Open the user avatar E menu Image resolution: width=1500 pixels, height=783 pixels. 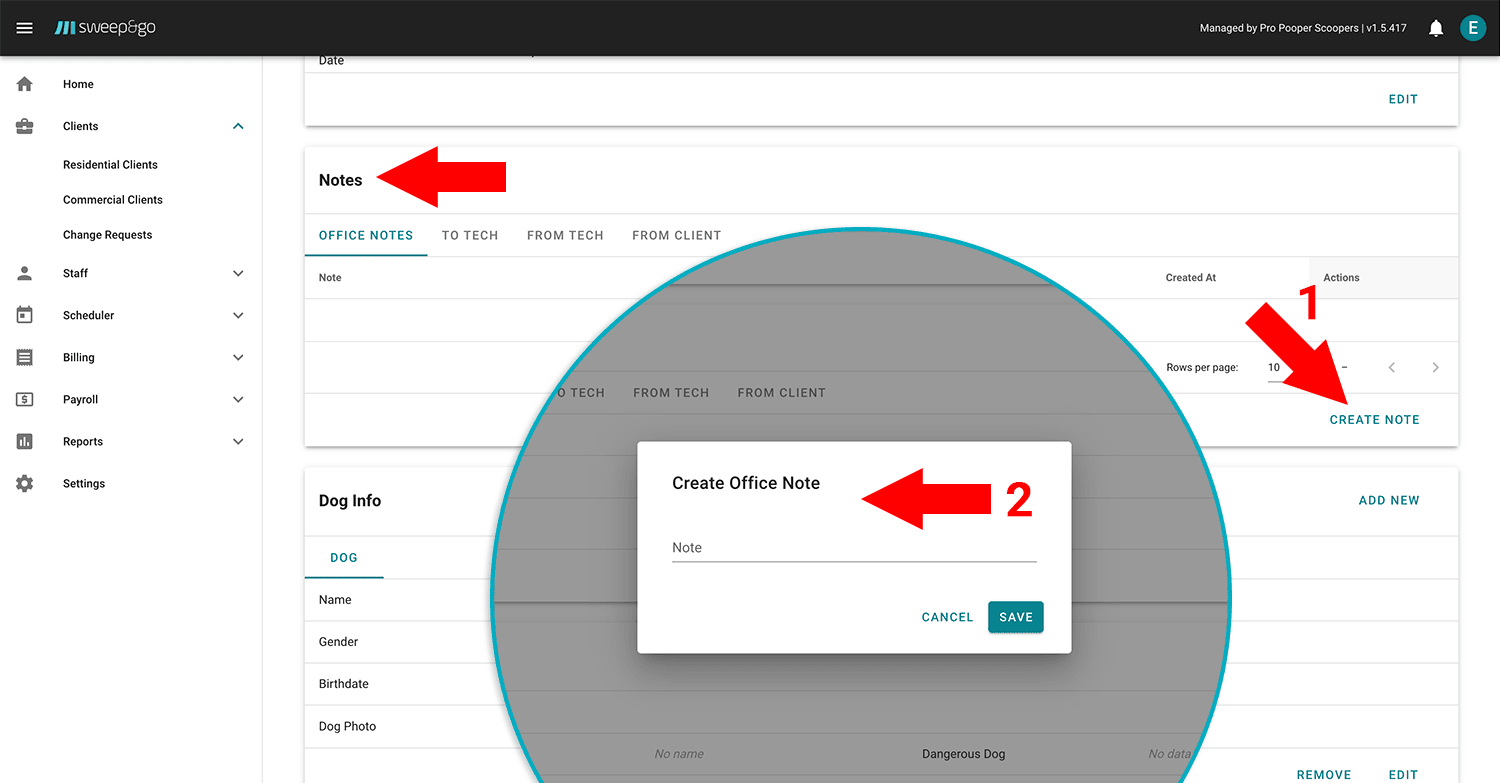pos(1472,28)
